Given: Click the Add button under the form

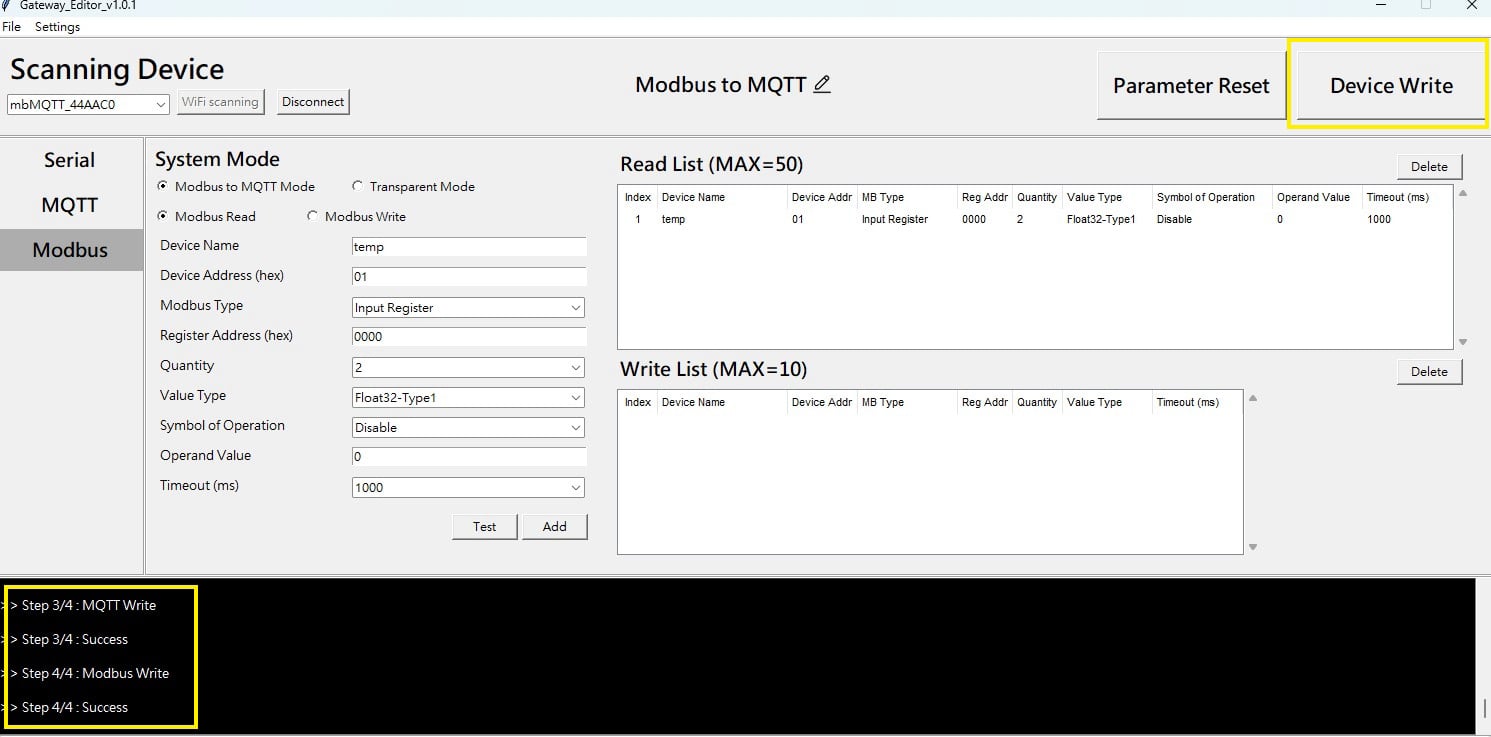Looking at the screenshot, I should point(554,527).
